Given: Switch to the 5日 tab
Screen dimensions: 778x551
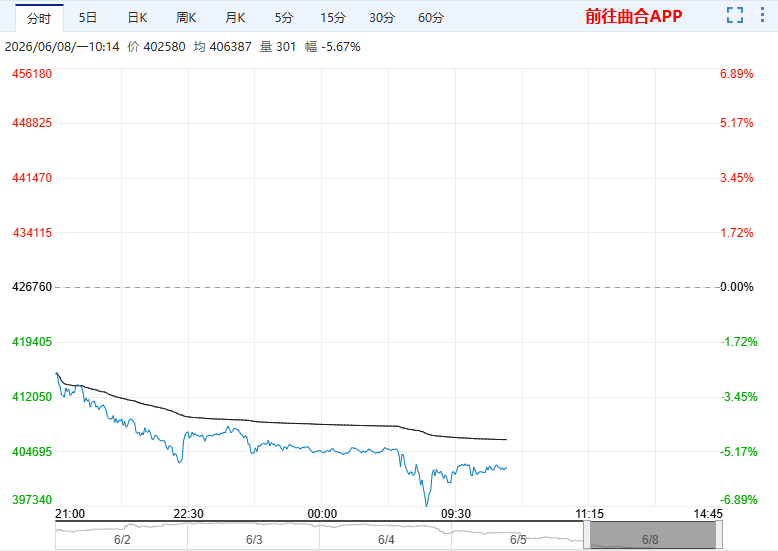Looking at the screenshot, I should pyautogui.click(x=88, y=18).
